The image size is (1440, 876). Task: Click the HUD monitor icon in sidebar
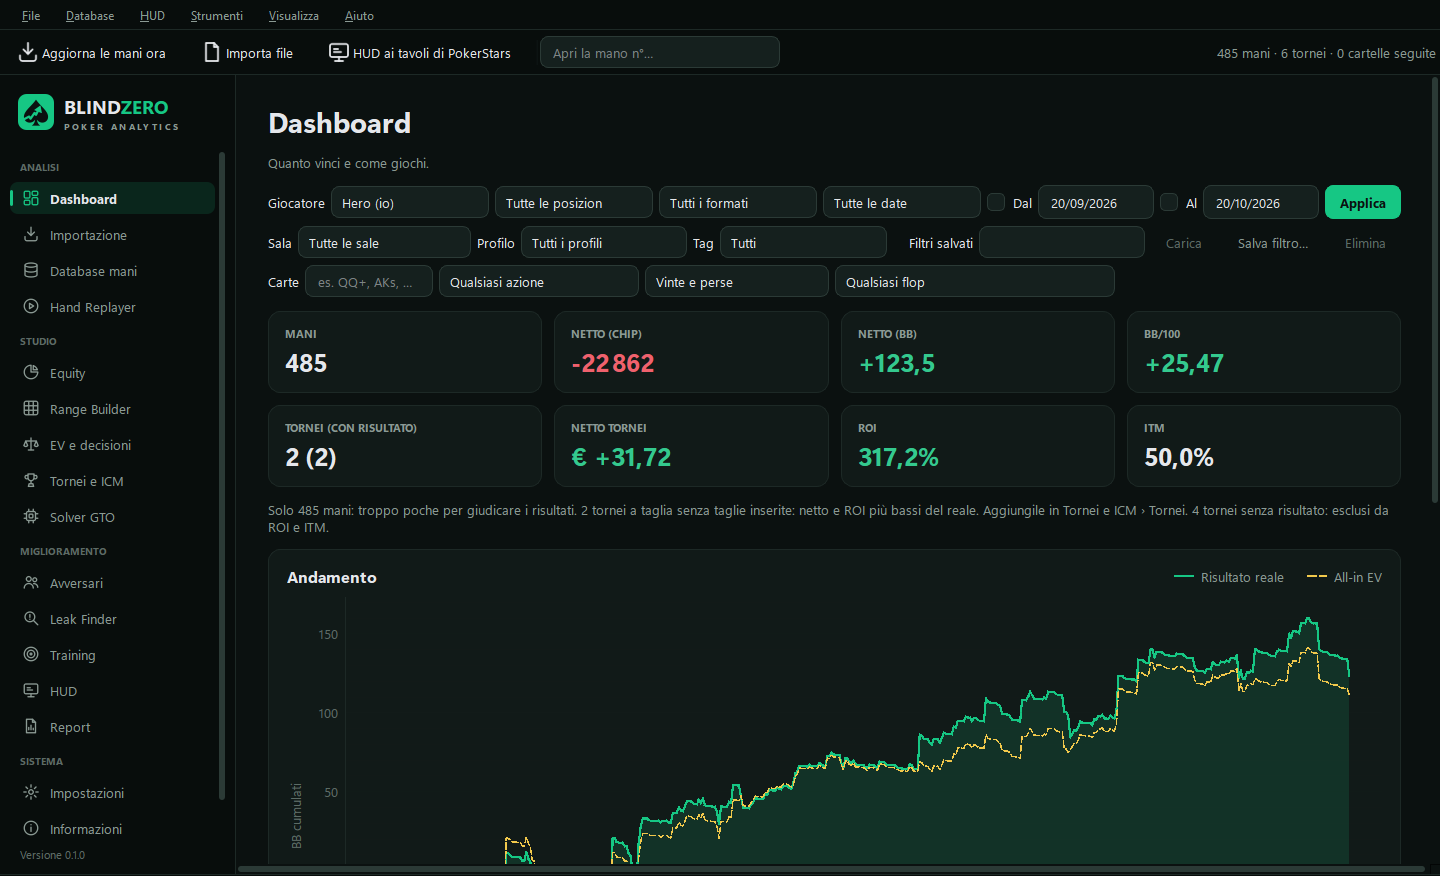point(31,690)
